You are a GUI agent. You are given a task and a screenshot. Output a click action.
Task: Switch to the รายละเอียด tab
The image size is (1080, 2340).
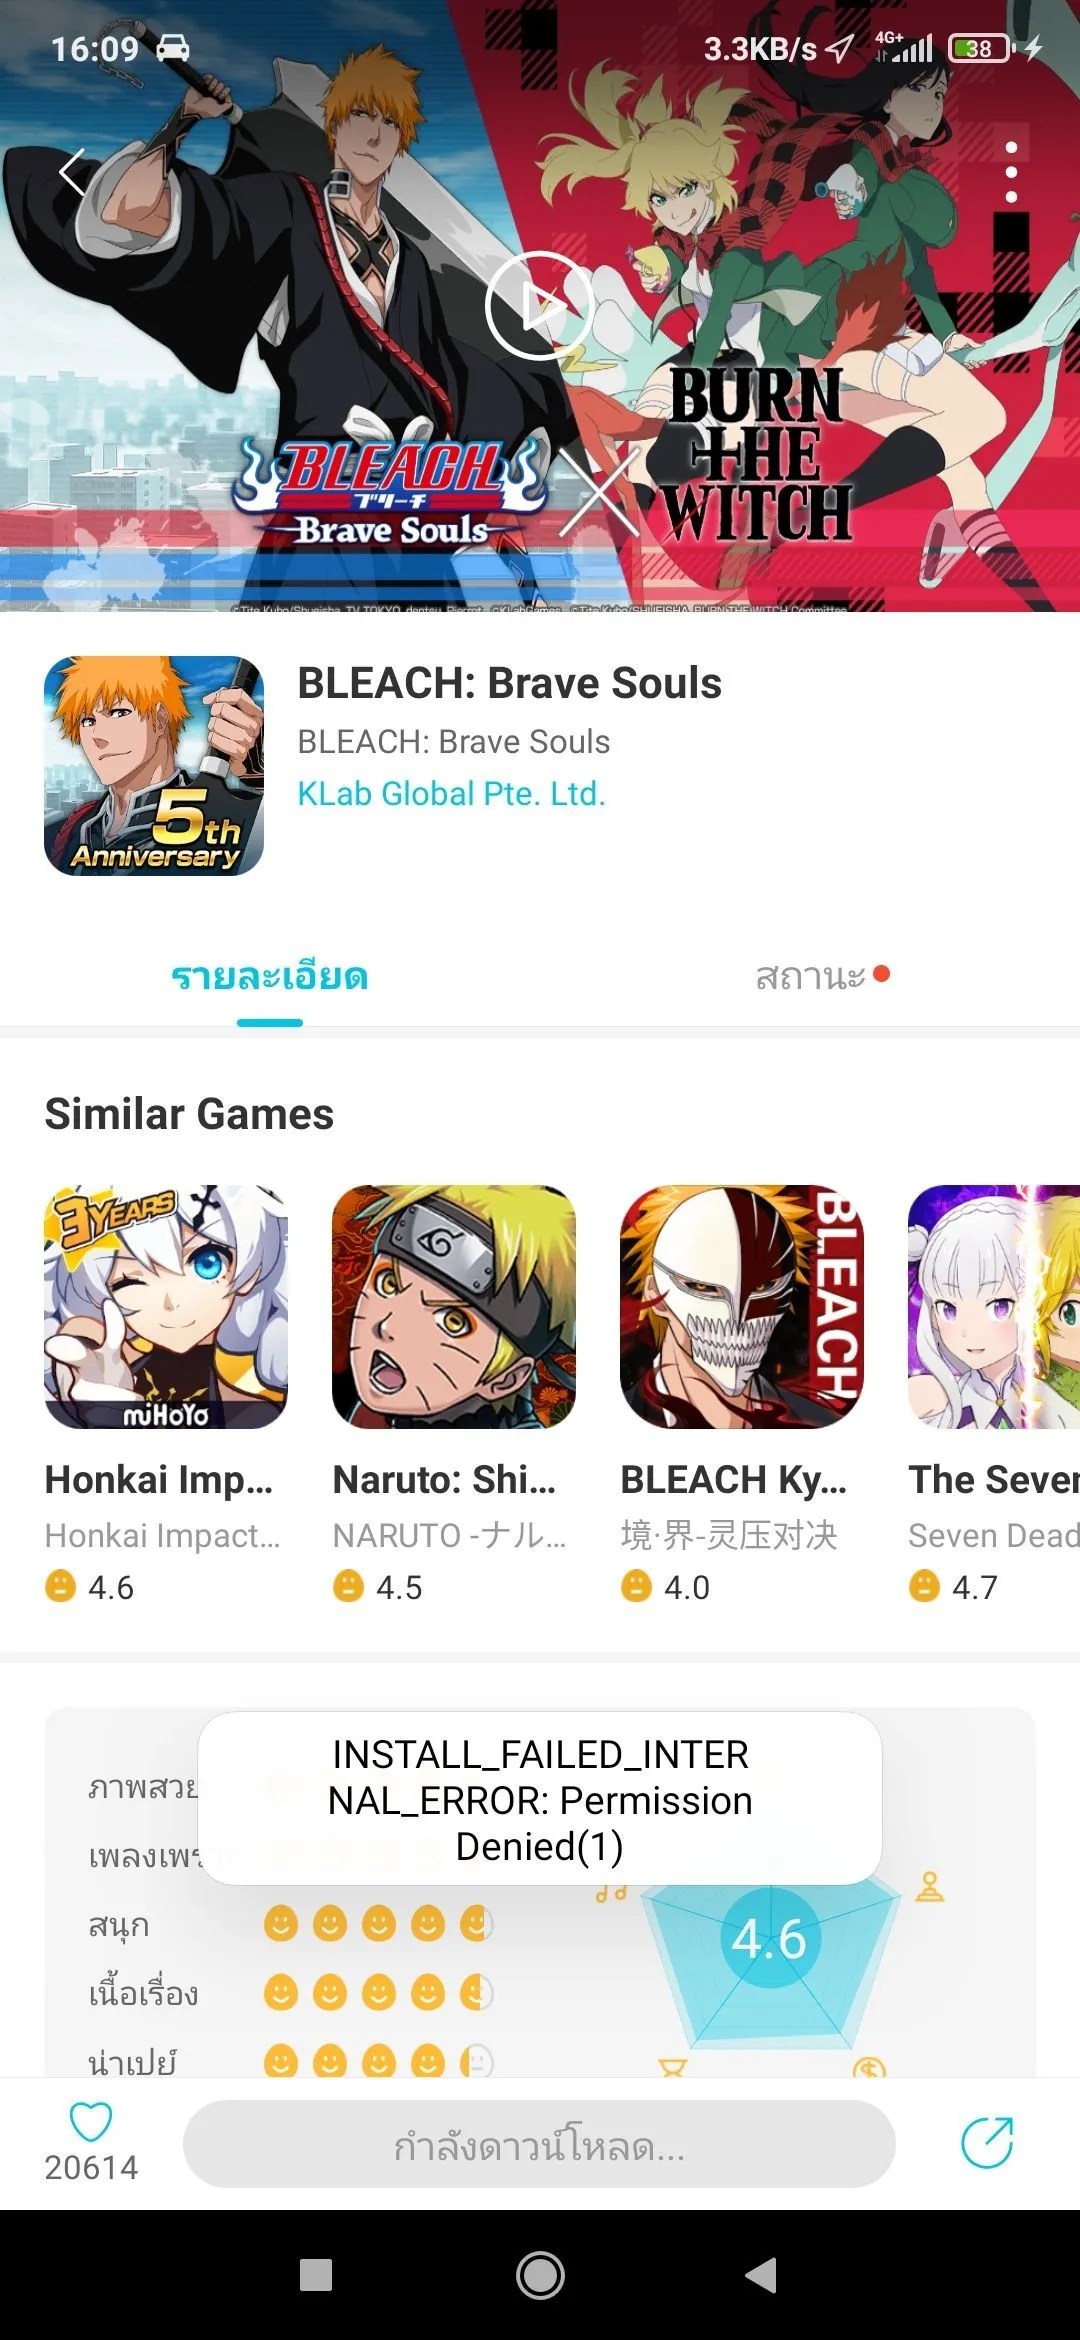[270, 976]
